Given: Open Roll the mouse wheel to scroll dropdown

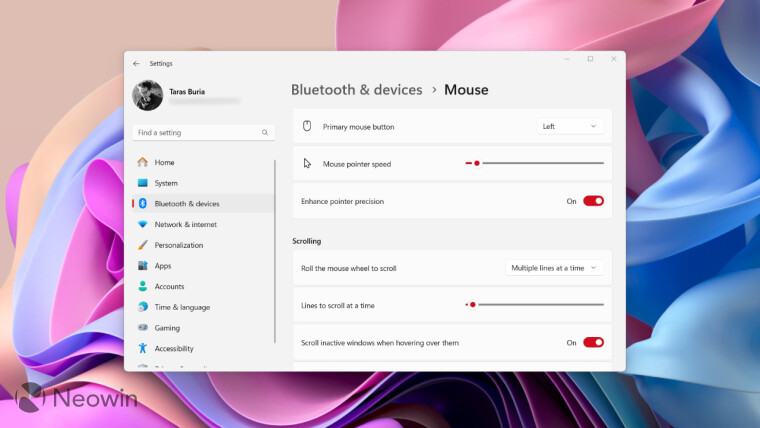Looking at the screenshot, I should 554,268.
